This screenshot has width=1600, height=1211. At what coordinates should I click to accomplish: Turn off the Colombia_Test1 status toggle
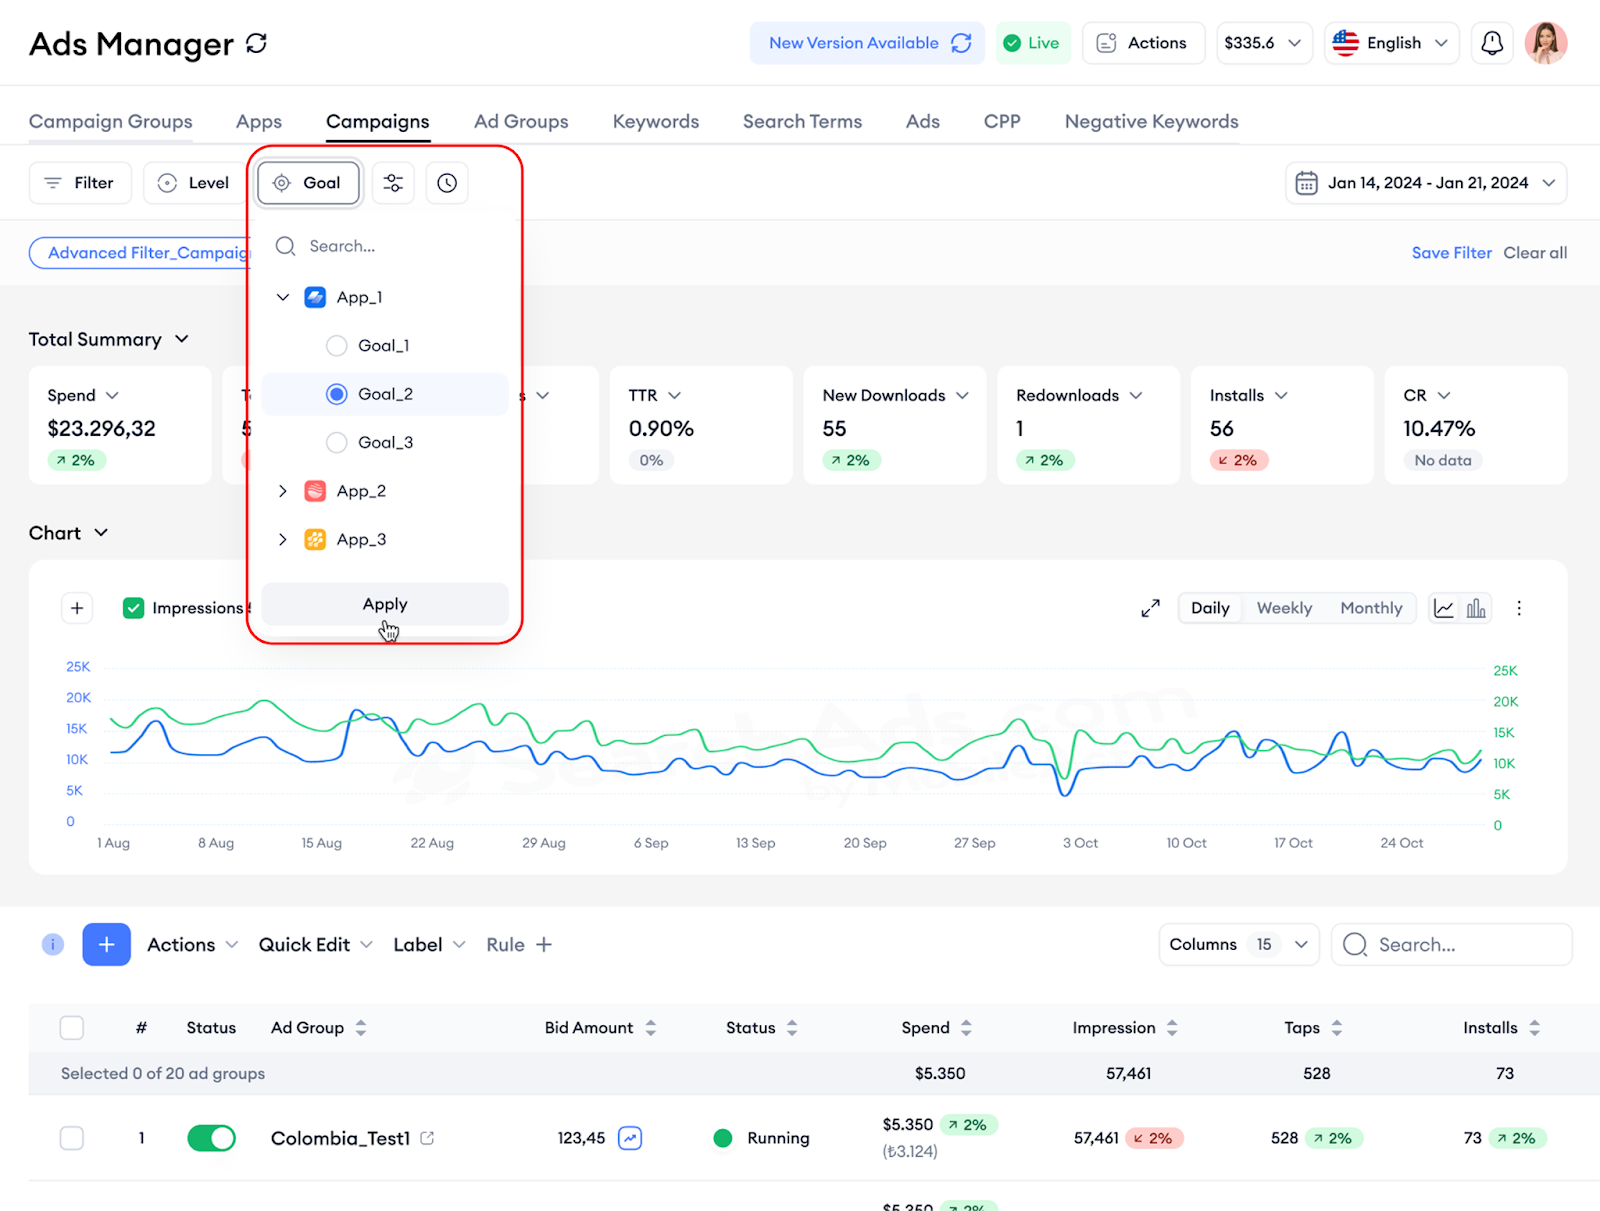coord(211,1138)
